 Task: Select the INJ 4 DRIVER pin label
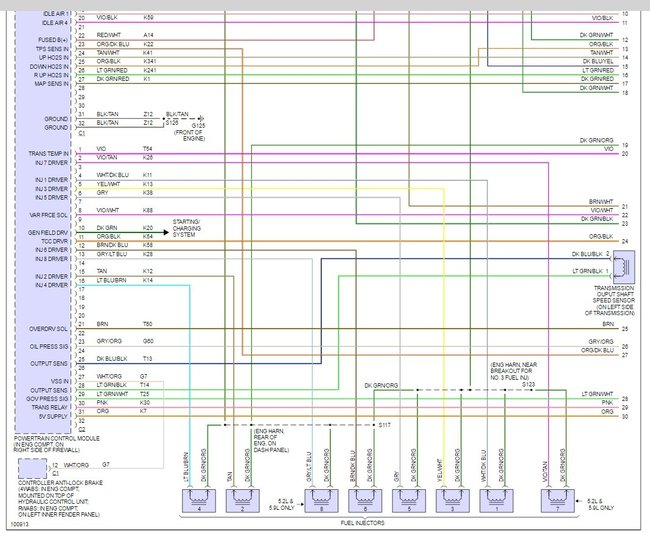point(51,285)
